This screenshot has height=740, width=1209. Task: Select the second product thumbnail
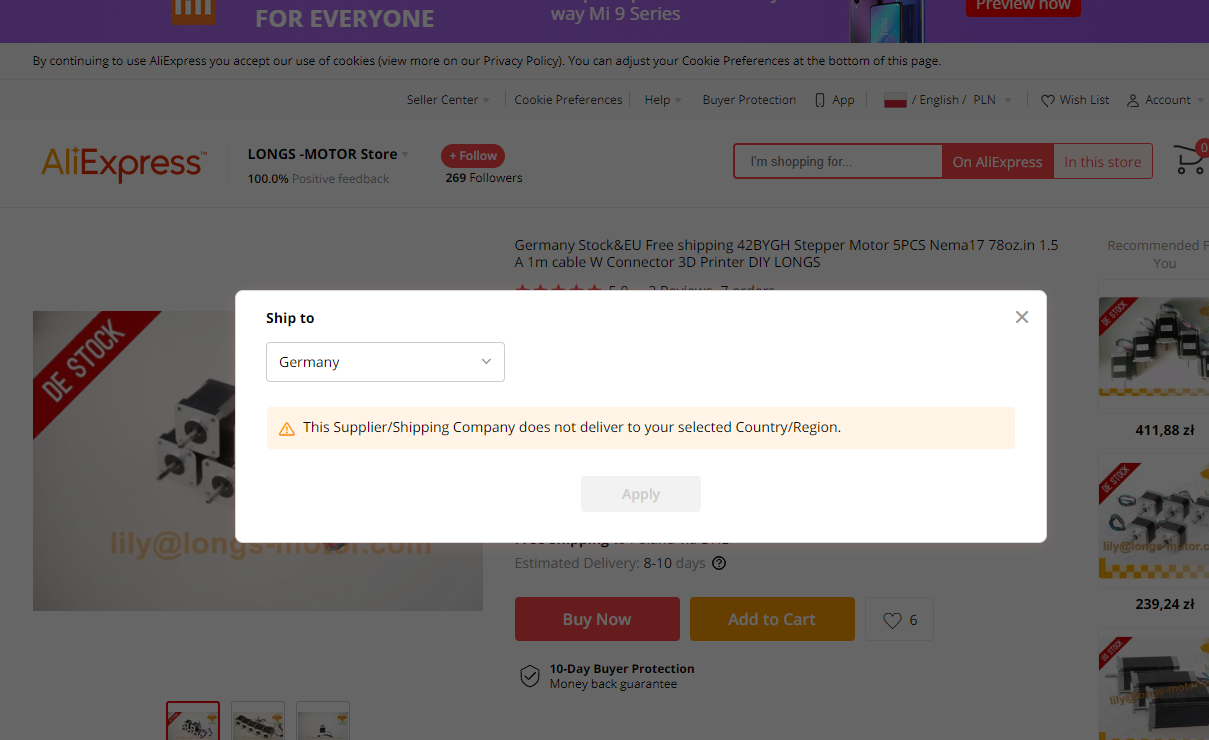[258, 721]
